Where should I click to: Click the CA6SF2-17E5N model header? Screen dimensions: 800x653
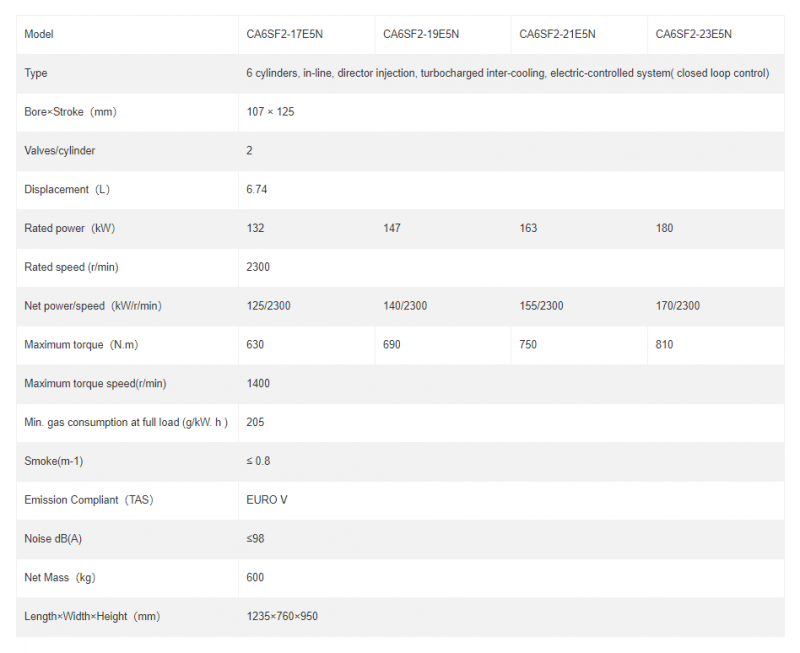pyautogui.click(x=284, y=34)
